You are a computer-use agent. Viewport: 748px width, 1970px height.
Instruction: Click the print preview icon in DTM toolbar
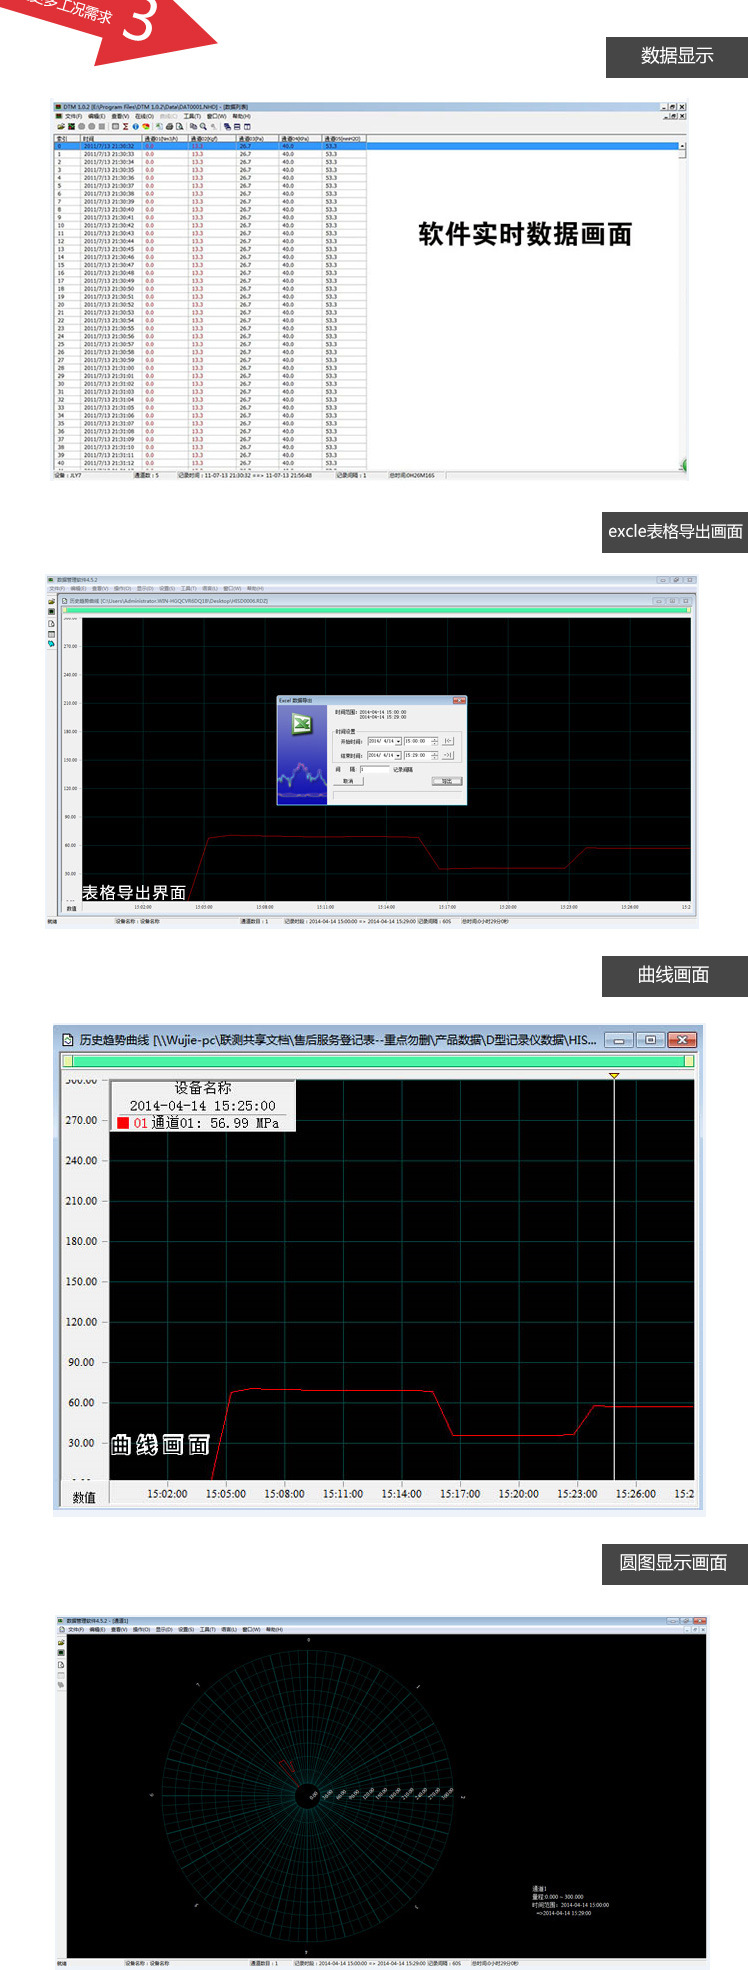[x=179, y=127]
